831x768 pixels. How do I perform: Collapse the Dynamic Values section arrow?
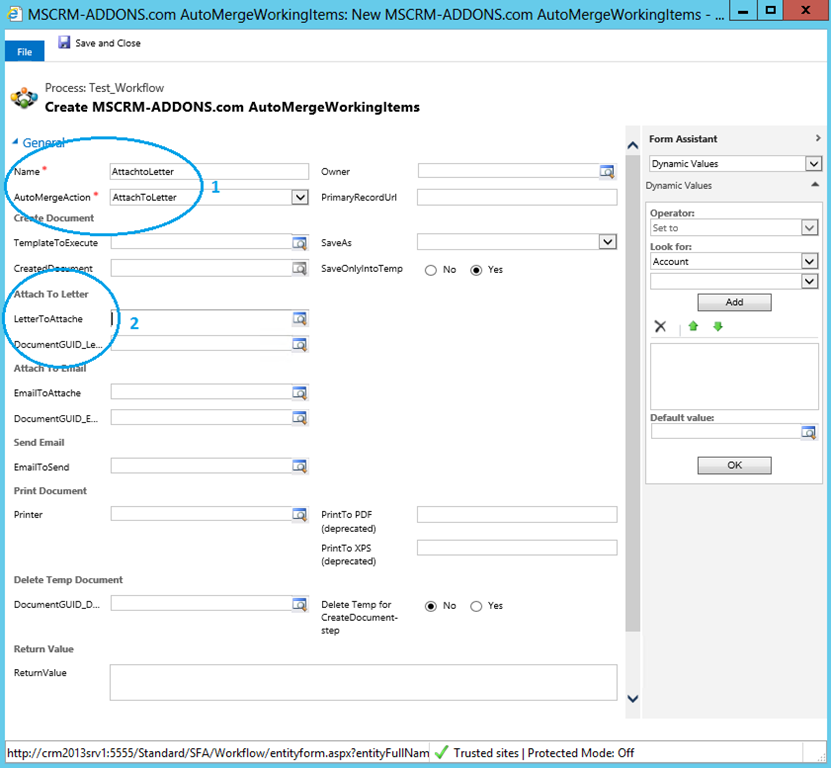[x=815, y=184]
